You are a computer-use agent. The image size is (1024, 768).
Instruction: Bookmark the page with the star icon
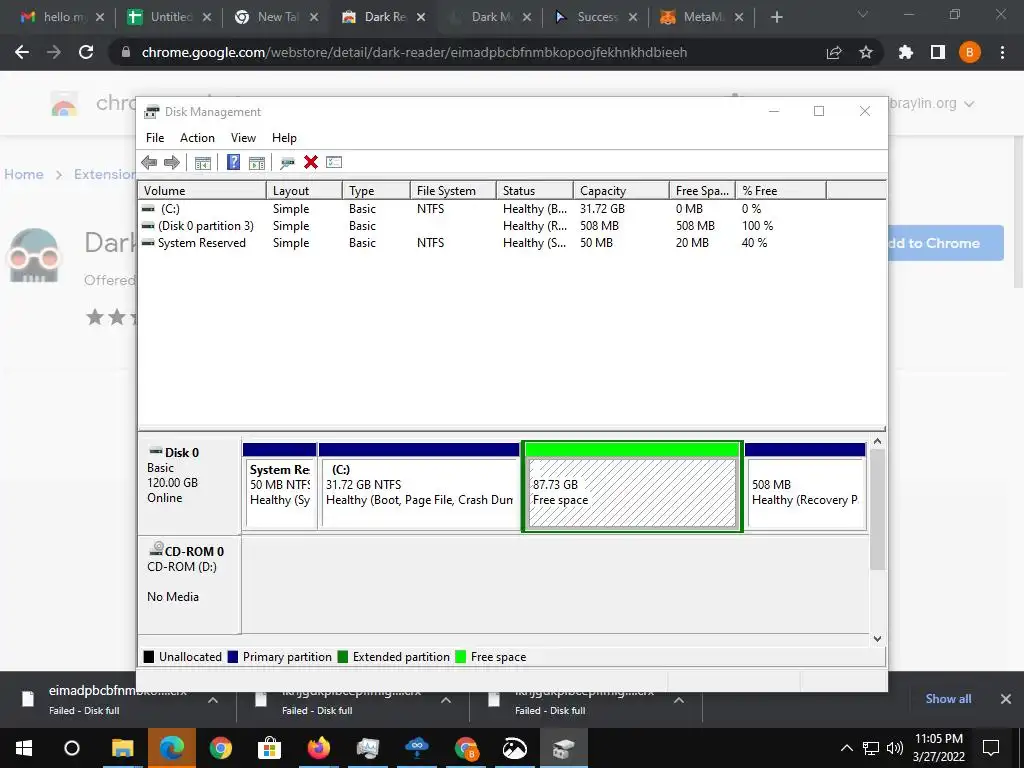[866, 52]
